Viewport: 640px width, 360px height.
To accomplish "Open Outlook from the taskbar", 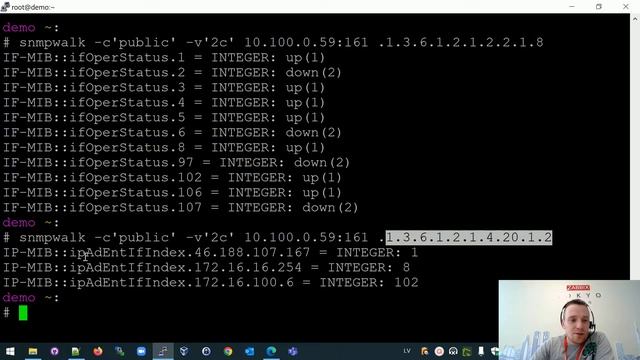I will point(249,351).
